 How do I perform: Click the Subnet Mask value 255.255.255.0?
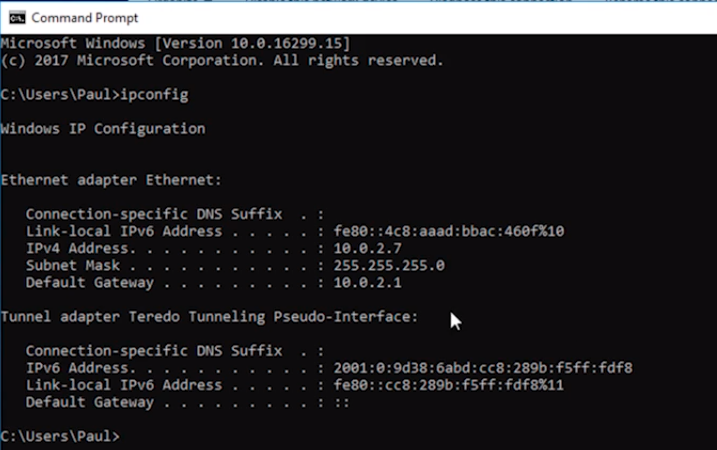coord(389,266)
